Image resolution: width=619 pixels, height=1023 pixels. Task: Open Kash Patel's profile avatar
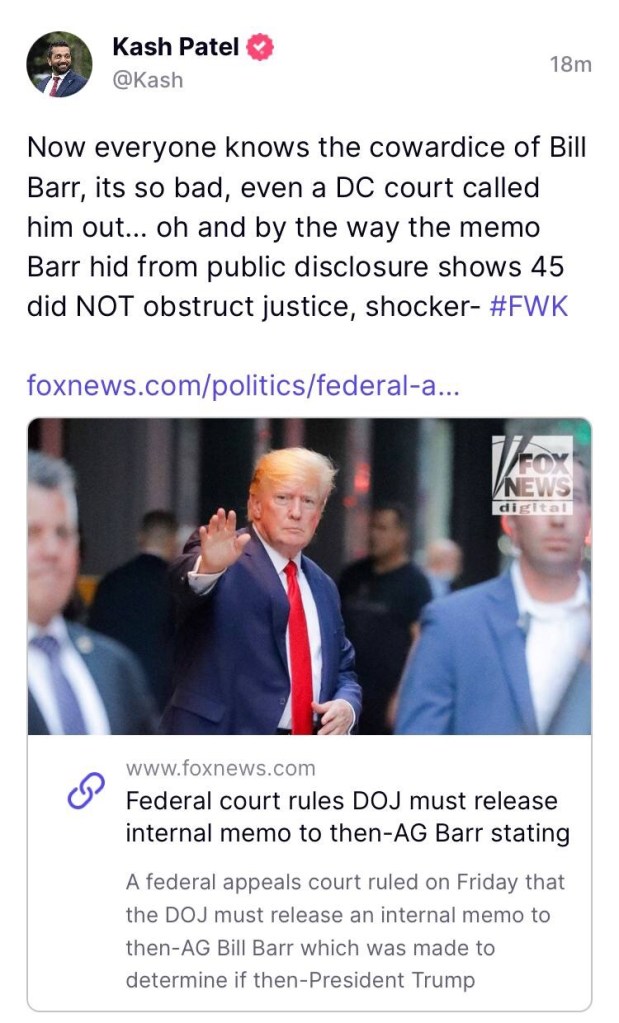[x=59, y=64]
